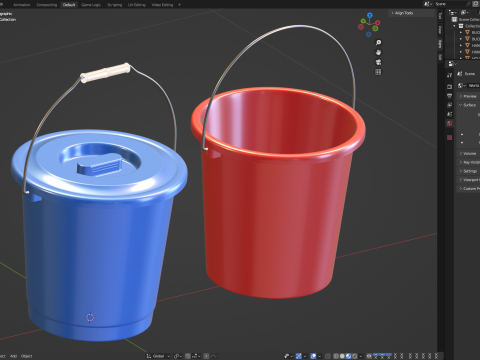
Task: Toggle show gizmo button
Action: point(299,356)
